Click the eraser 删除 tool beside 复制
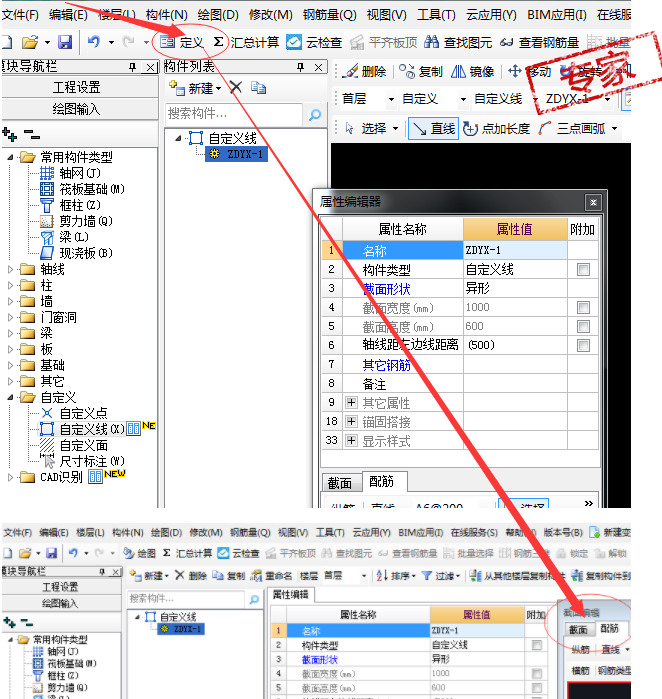The height and width of the screenshot is (699, 662). coord(363,71)
